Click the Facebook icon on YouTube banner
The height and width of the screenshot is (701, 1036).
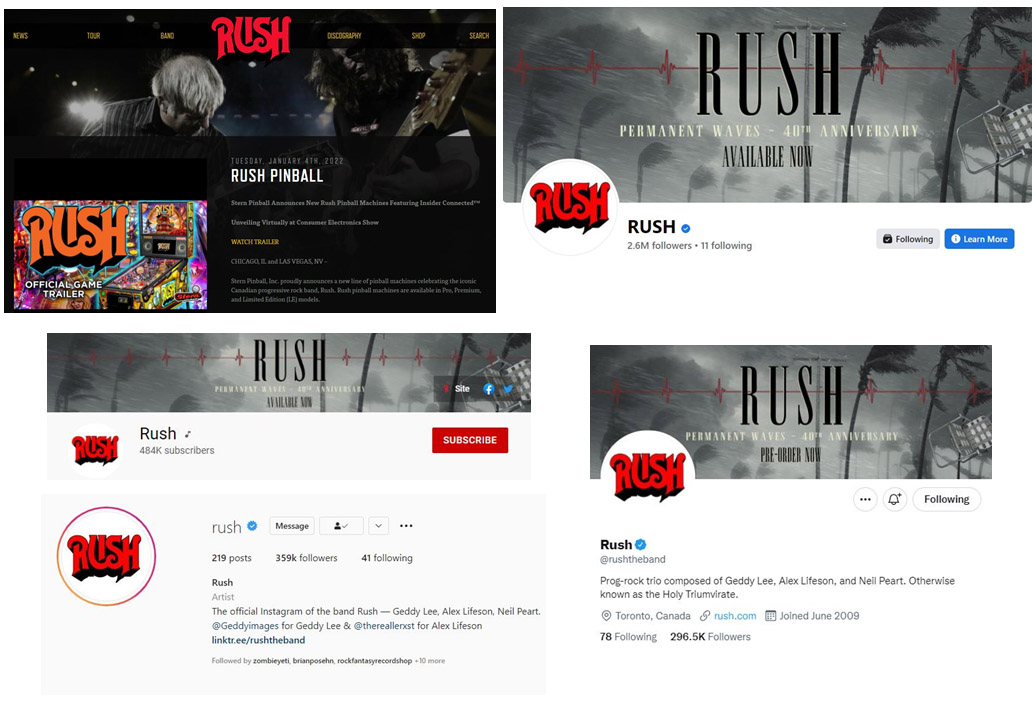(488, 388)
